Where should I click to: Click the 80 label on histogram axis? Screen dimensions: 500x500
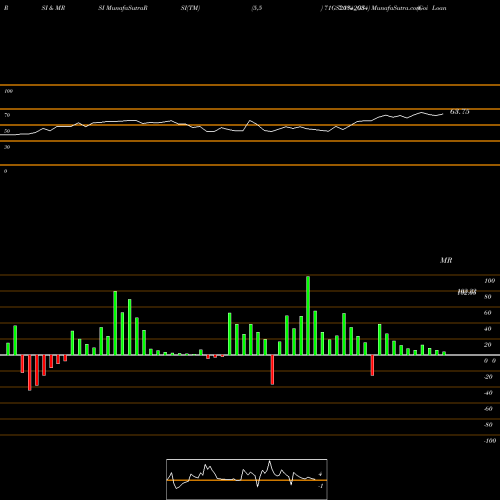(x=487, y=297)
